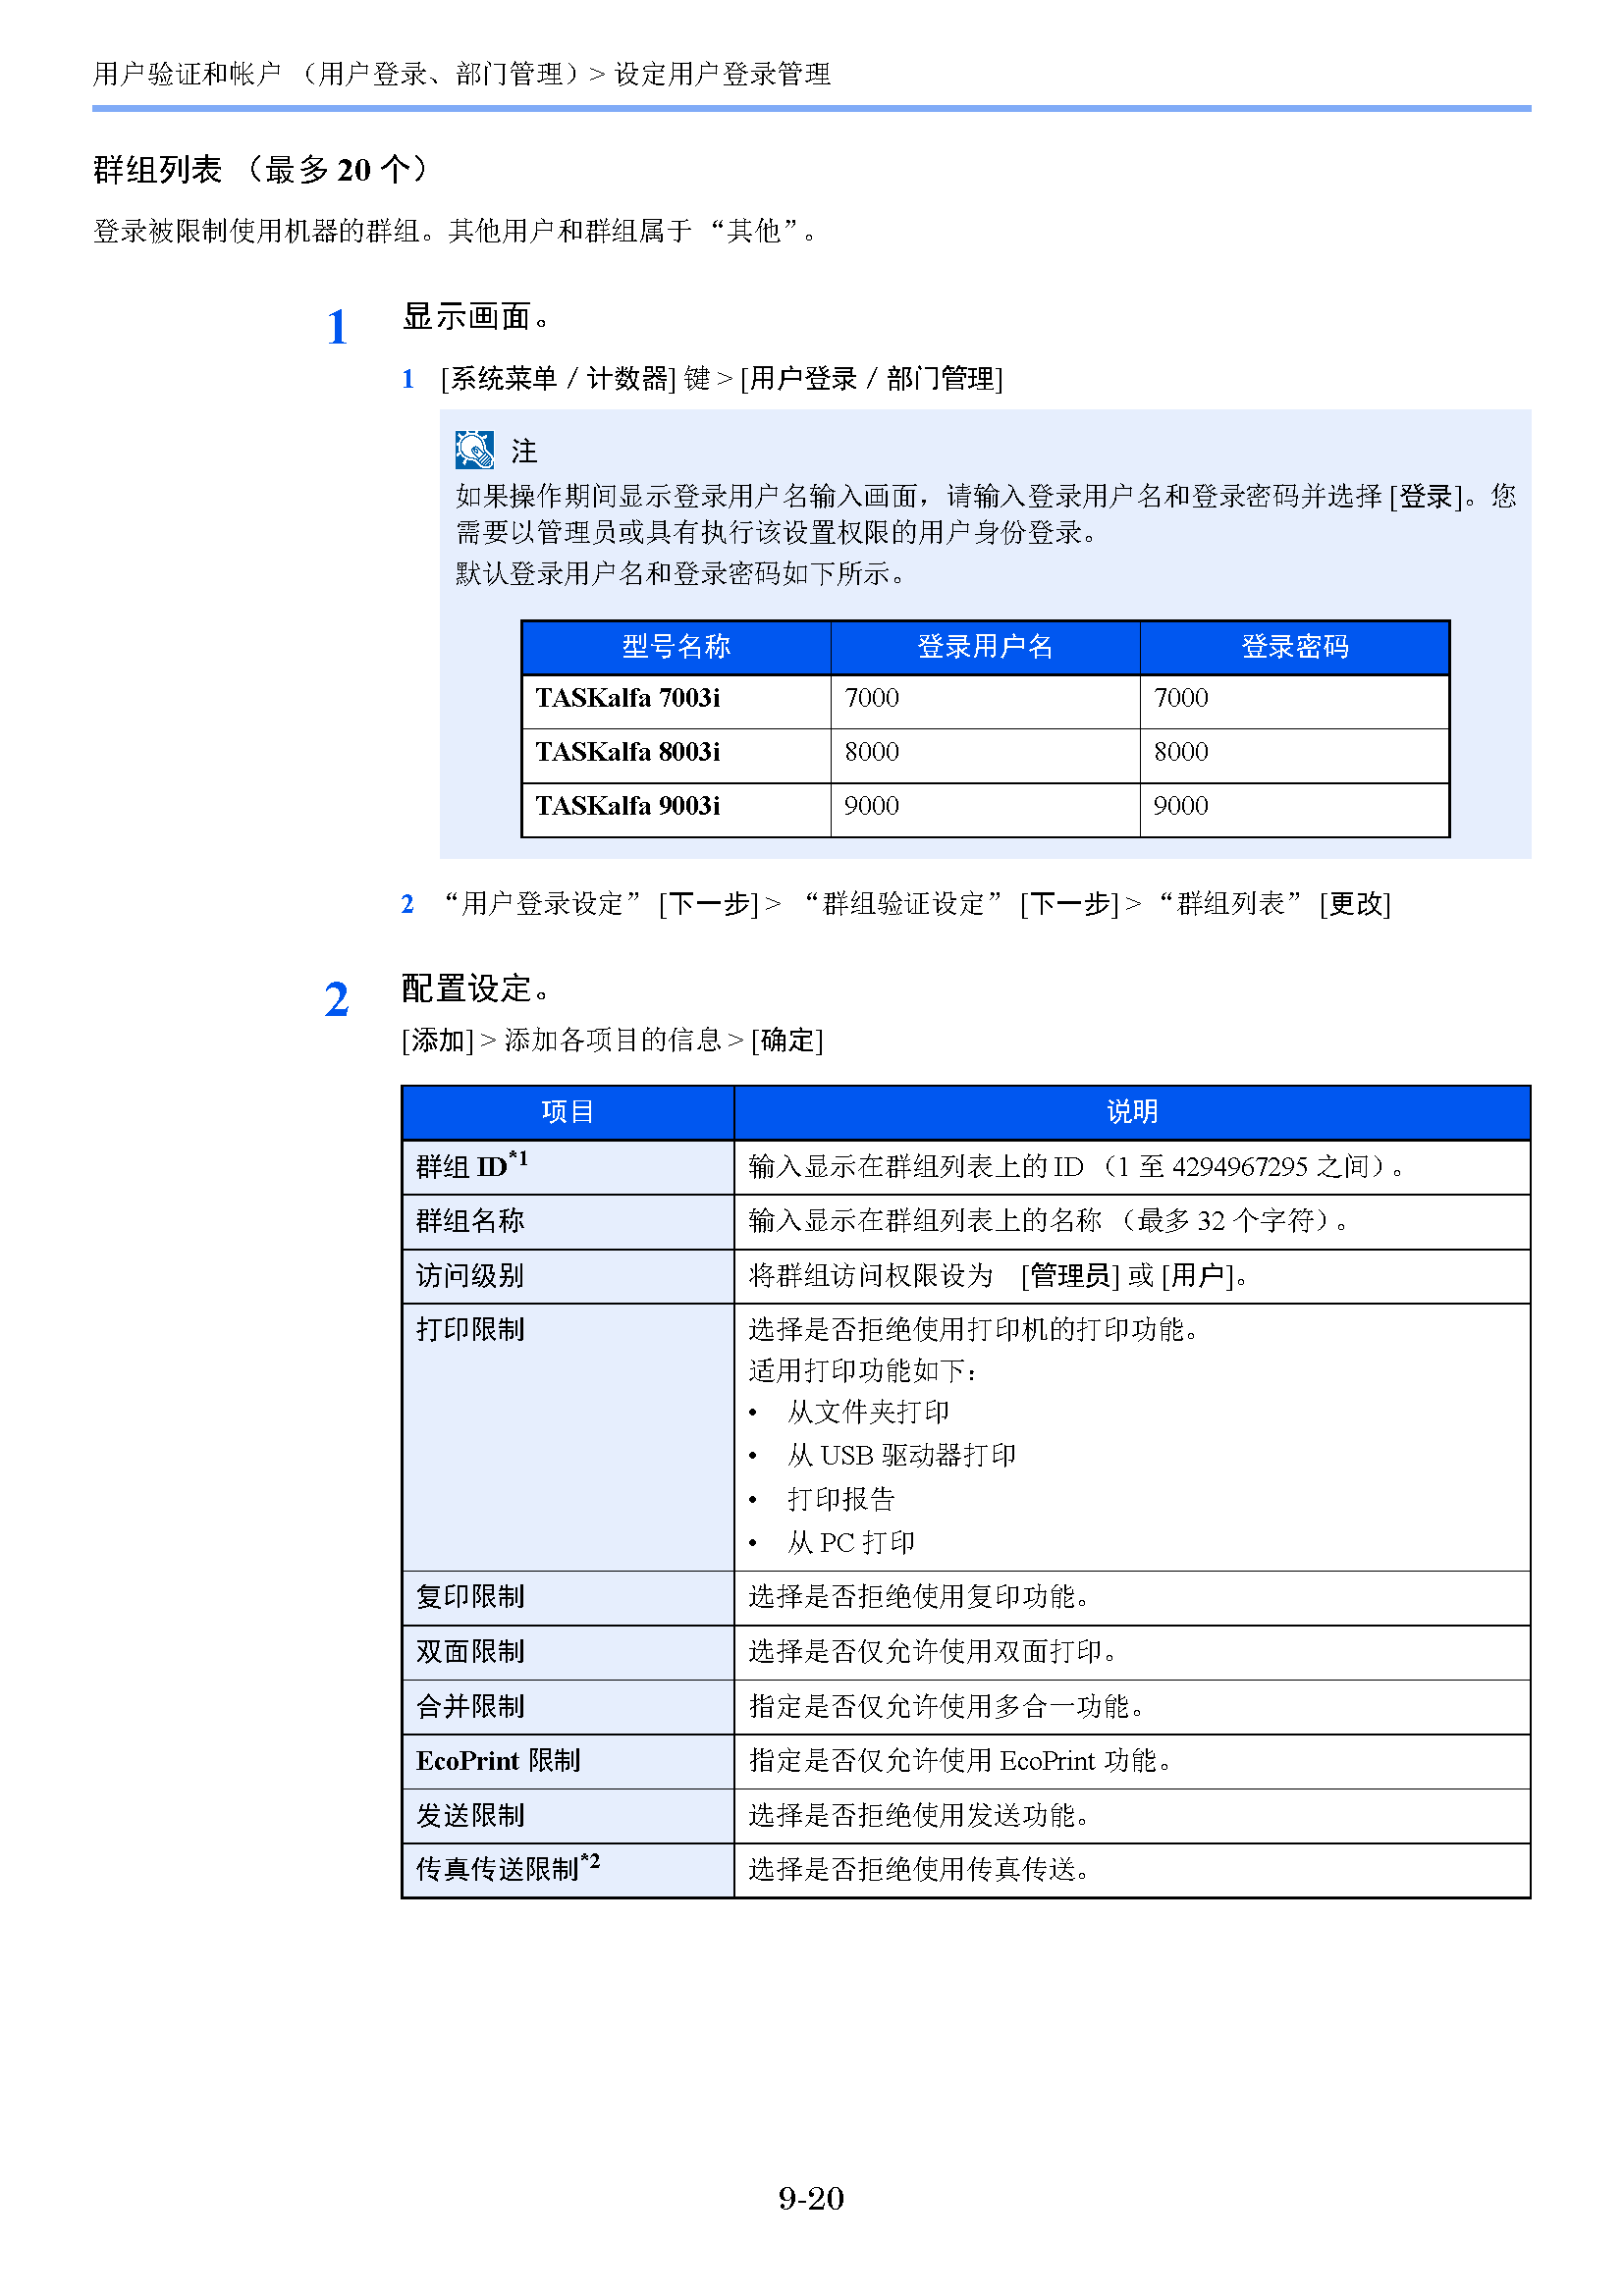This screenshot has width=1623, height=2296.
Task: Click the table header 登录密码
Action: 1295,647
